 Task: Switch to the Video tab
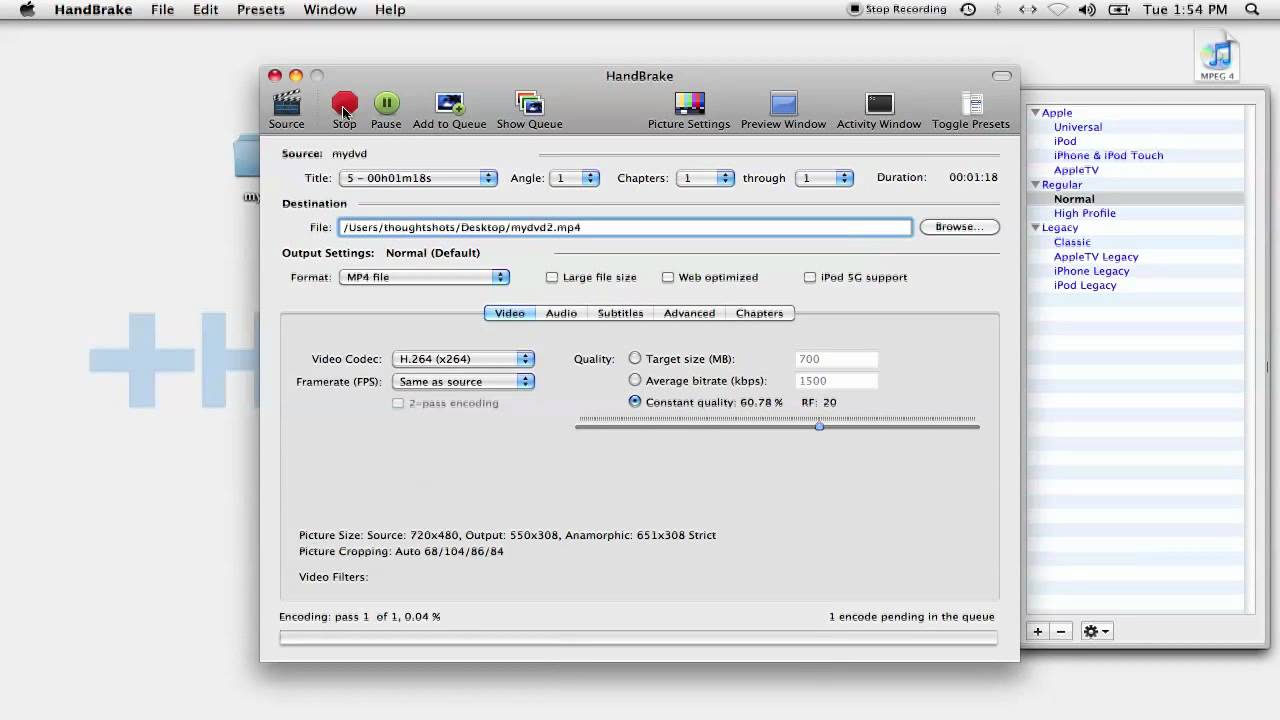click(509, 313)
